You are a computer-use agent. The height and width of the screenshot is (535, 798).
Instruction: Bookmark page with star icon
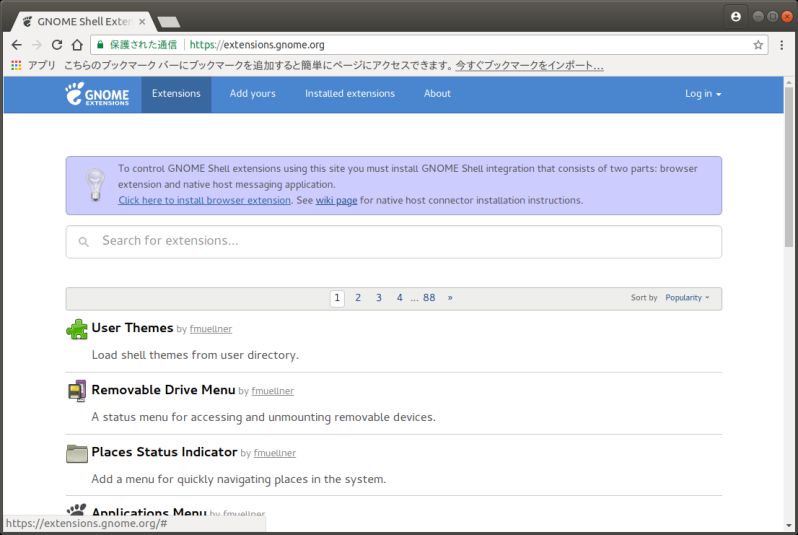[758, 45]
